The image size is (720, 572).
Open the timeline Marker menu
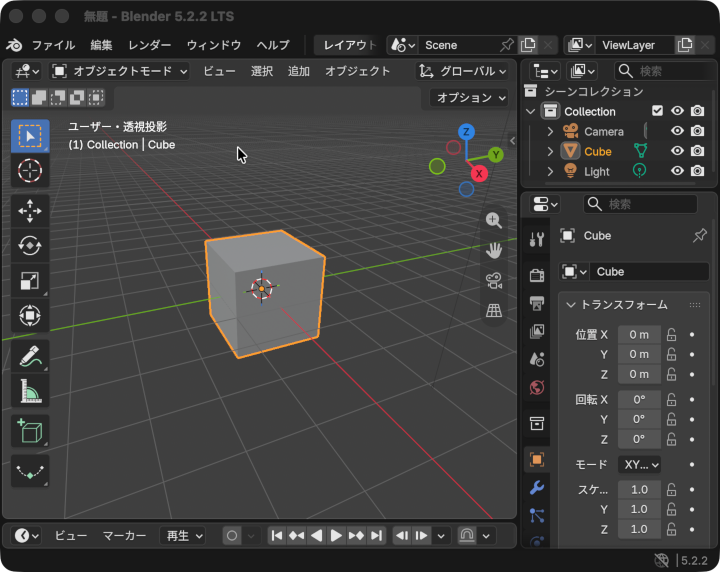124,536
